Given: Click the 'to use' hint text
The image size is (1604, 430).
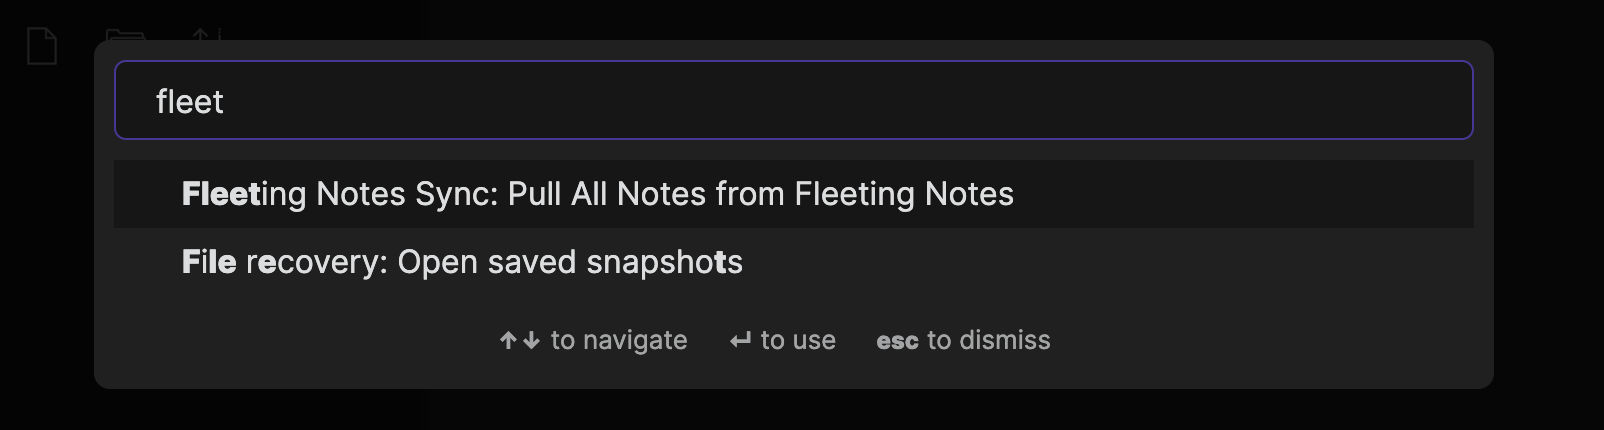Looking at the screenshot, I should coord(798,341).
